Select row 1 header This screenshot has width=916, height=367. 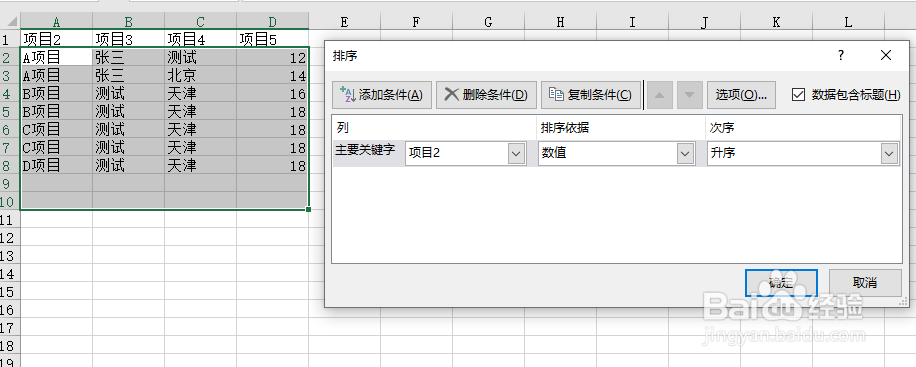click(x=10, y=40)
